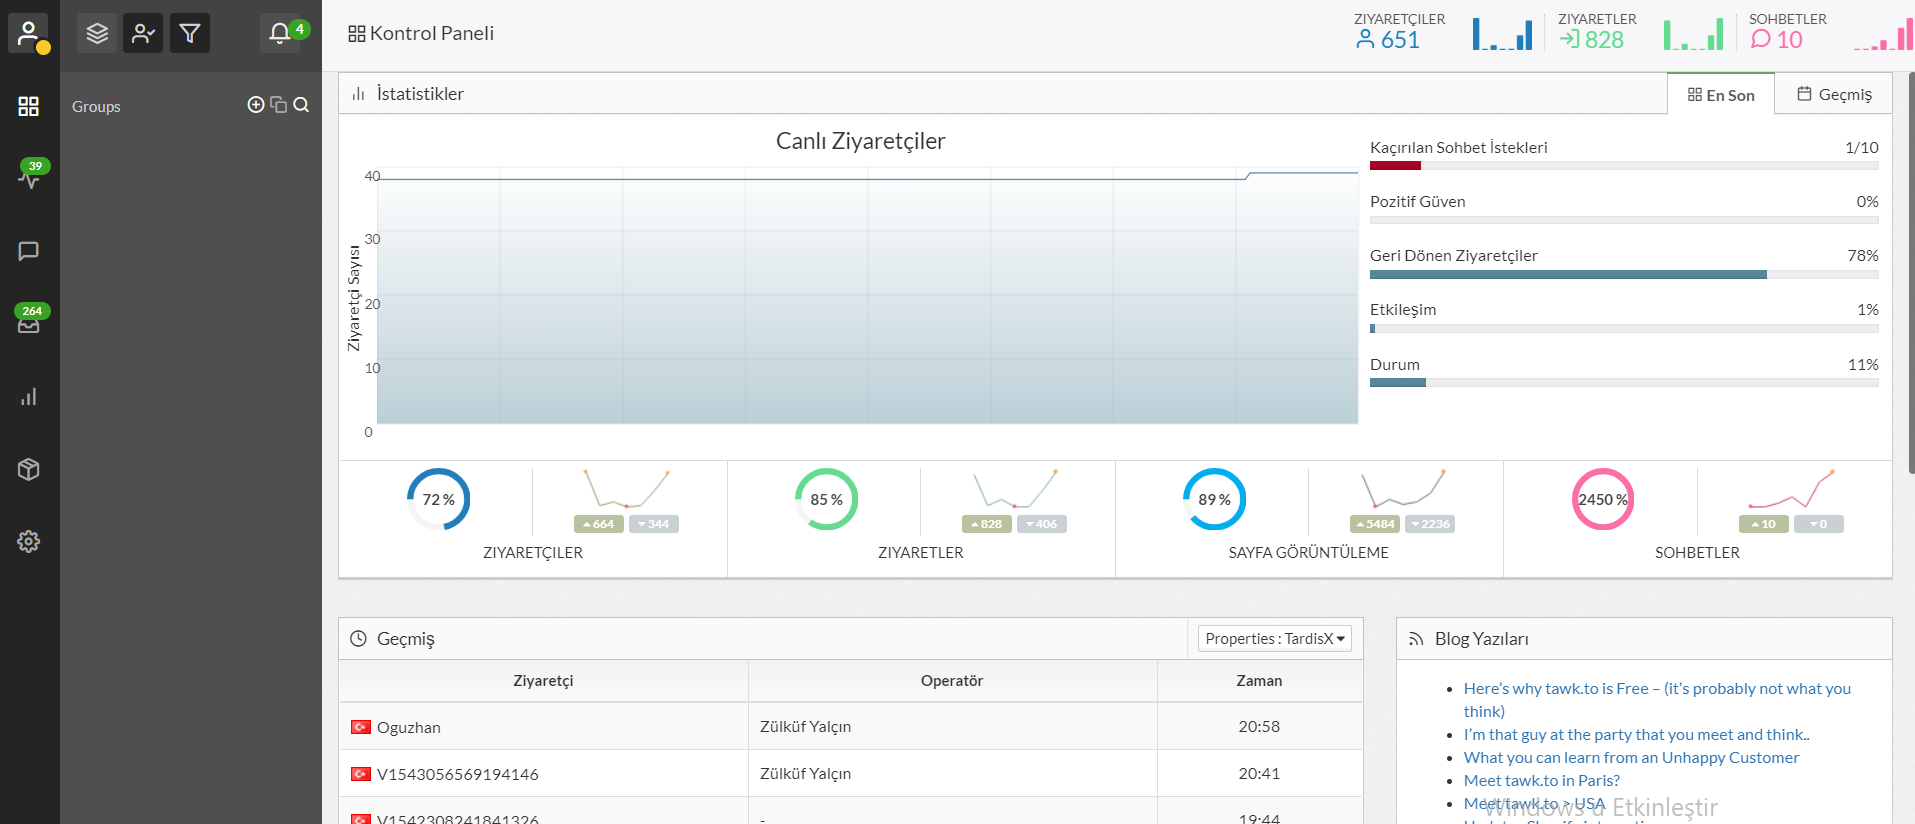Open 'I'm that guy at the party' link
The image size is (1915, 824).
tap(1636, 734)
